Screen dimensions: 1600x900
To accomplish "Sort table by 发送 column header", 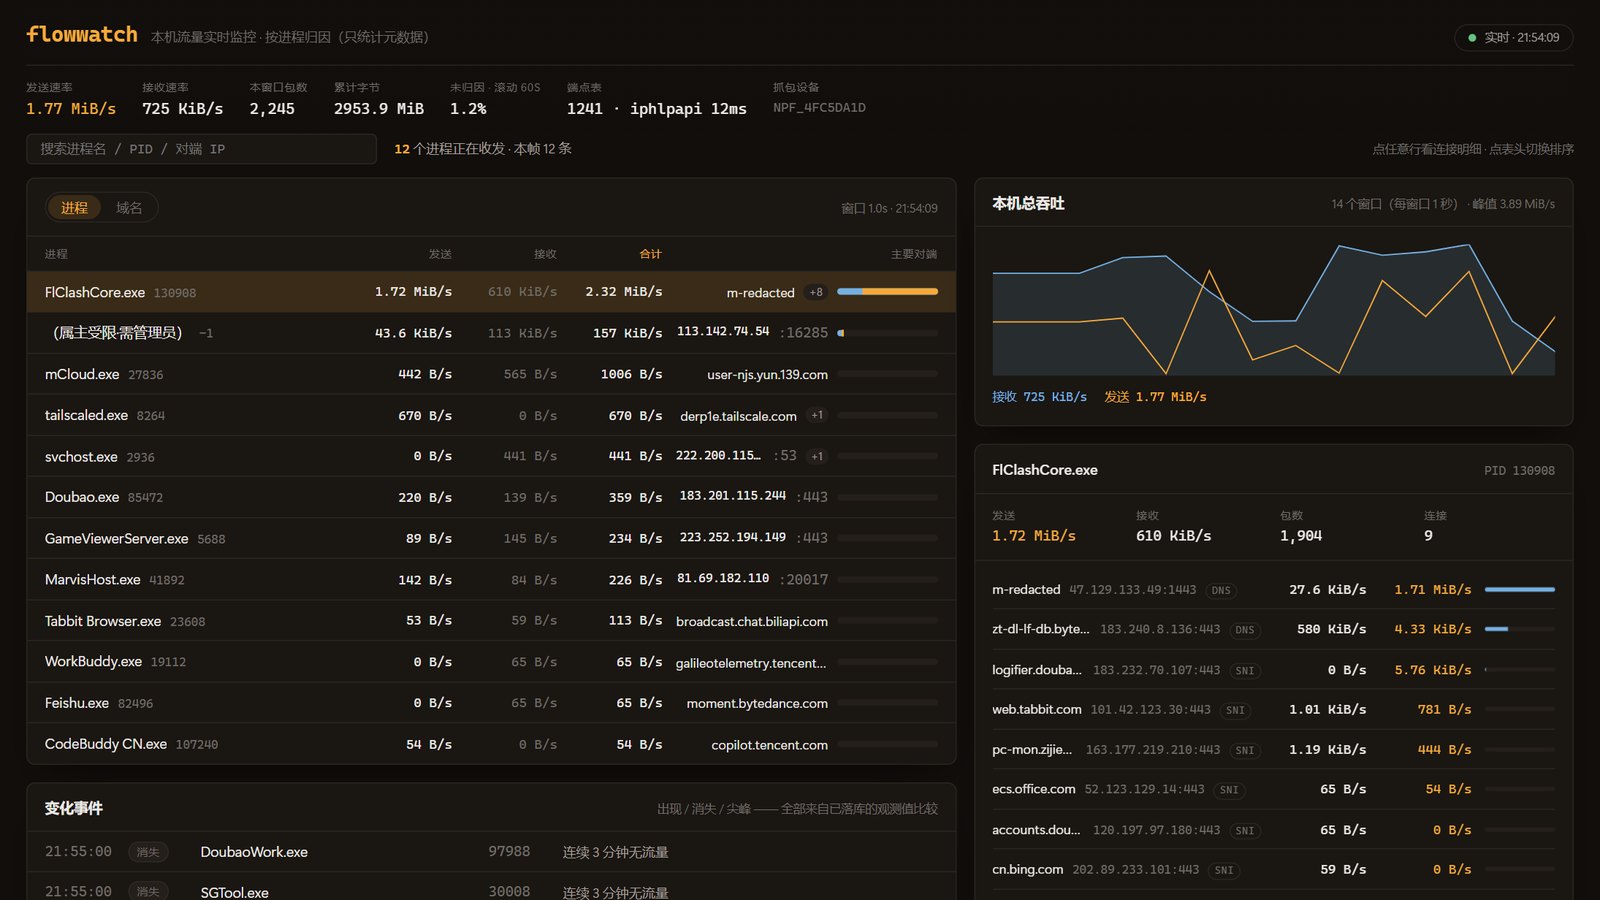I will (x=440, y=254).
